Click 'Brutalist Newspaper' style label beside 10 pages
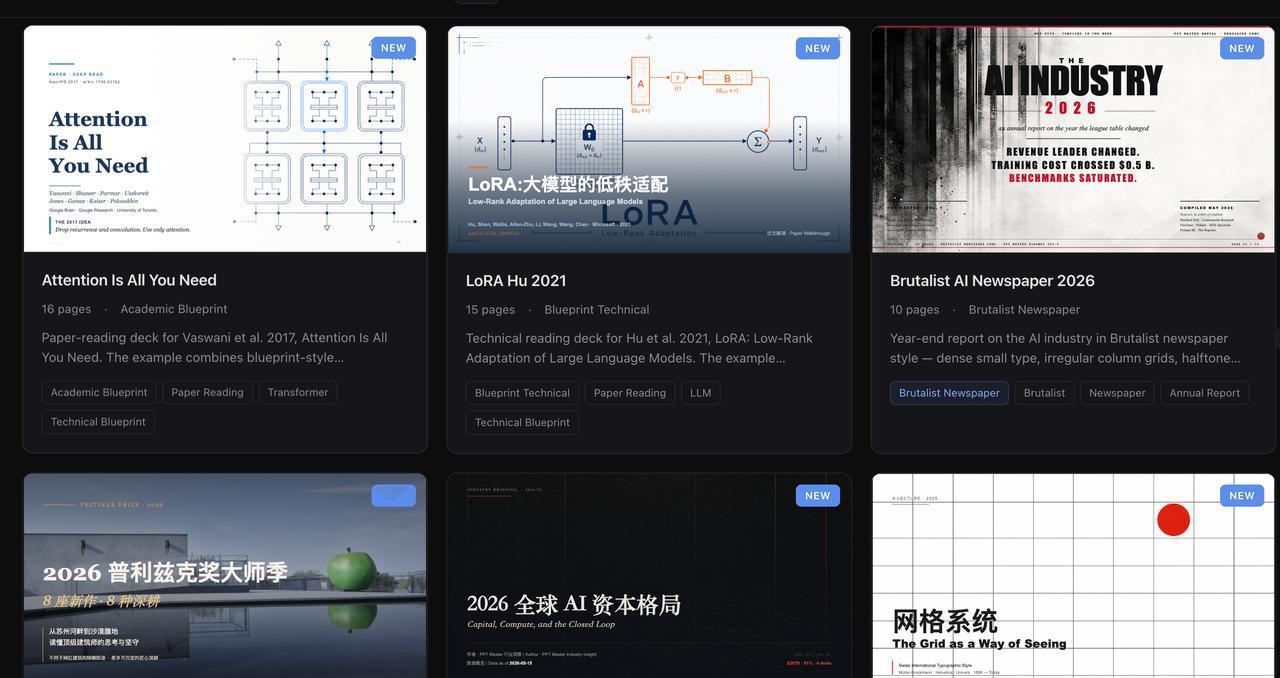This screenshot has width=1280, height=678. tap(1024, 309)
